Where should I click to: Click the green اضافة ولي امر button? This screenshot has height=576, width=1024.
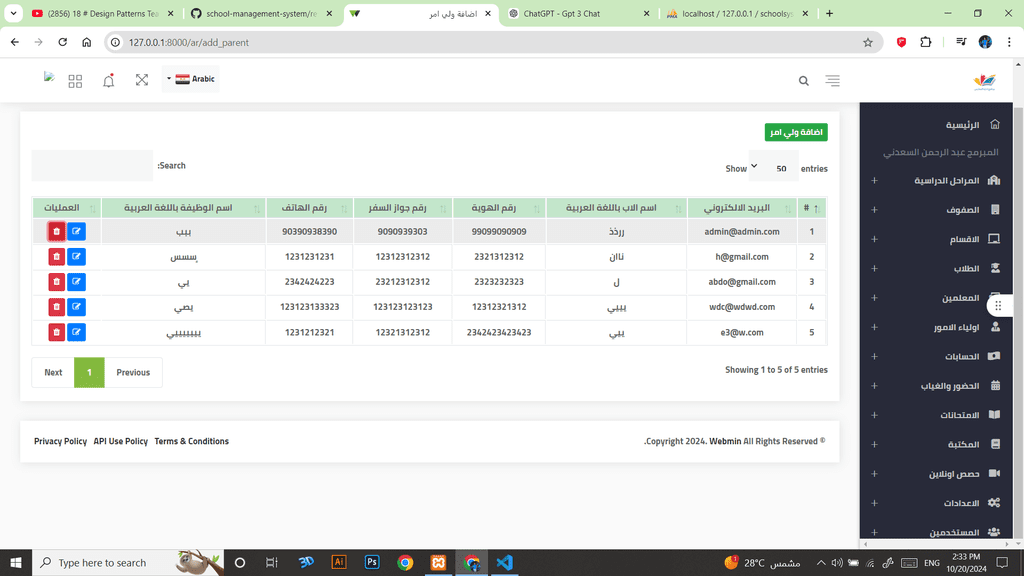point(796,133)
